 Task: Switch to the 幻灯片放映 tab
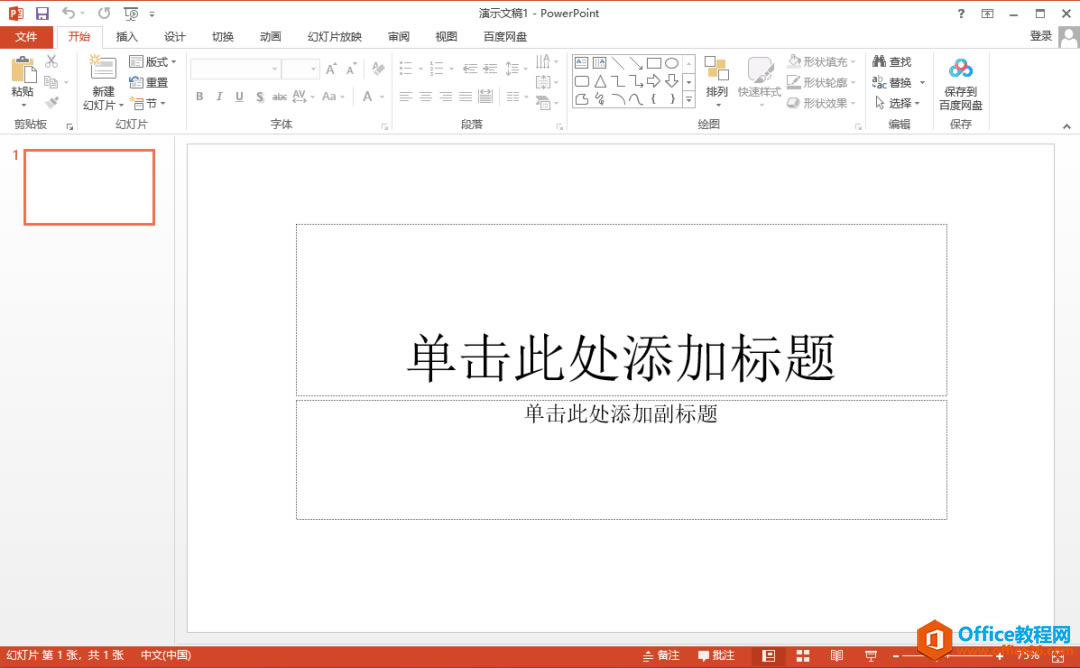point(335,37)
